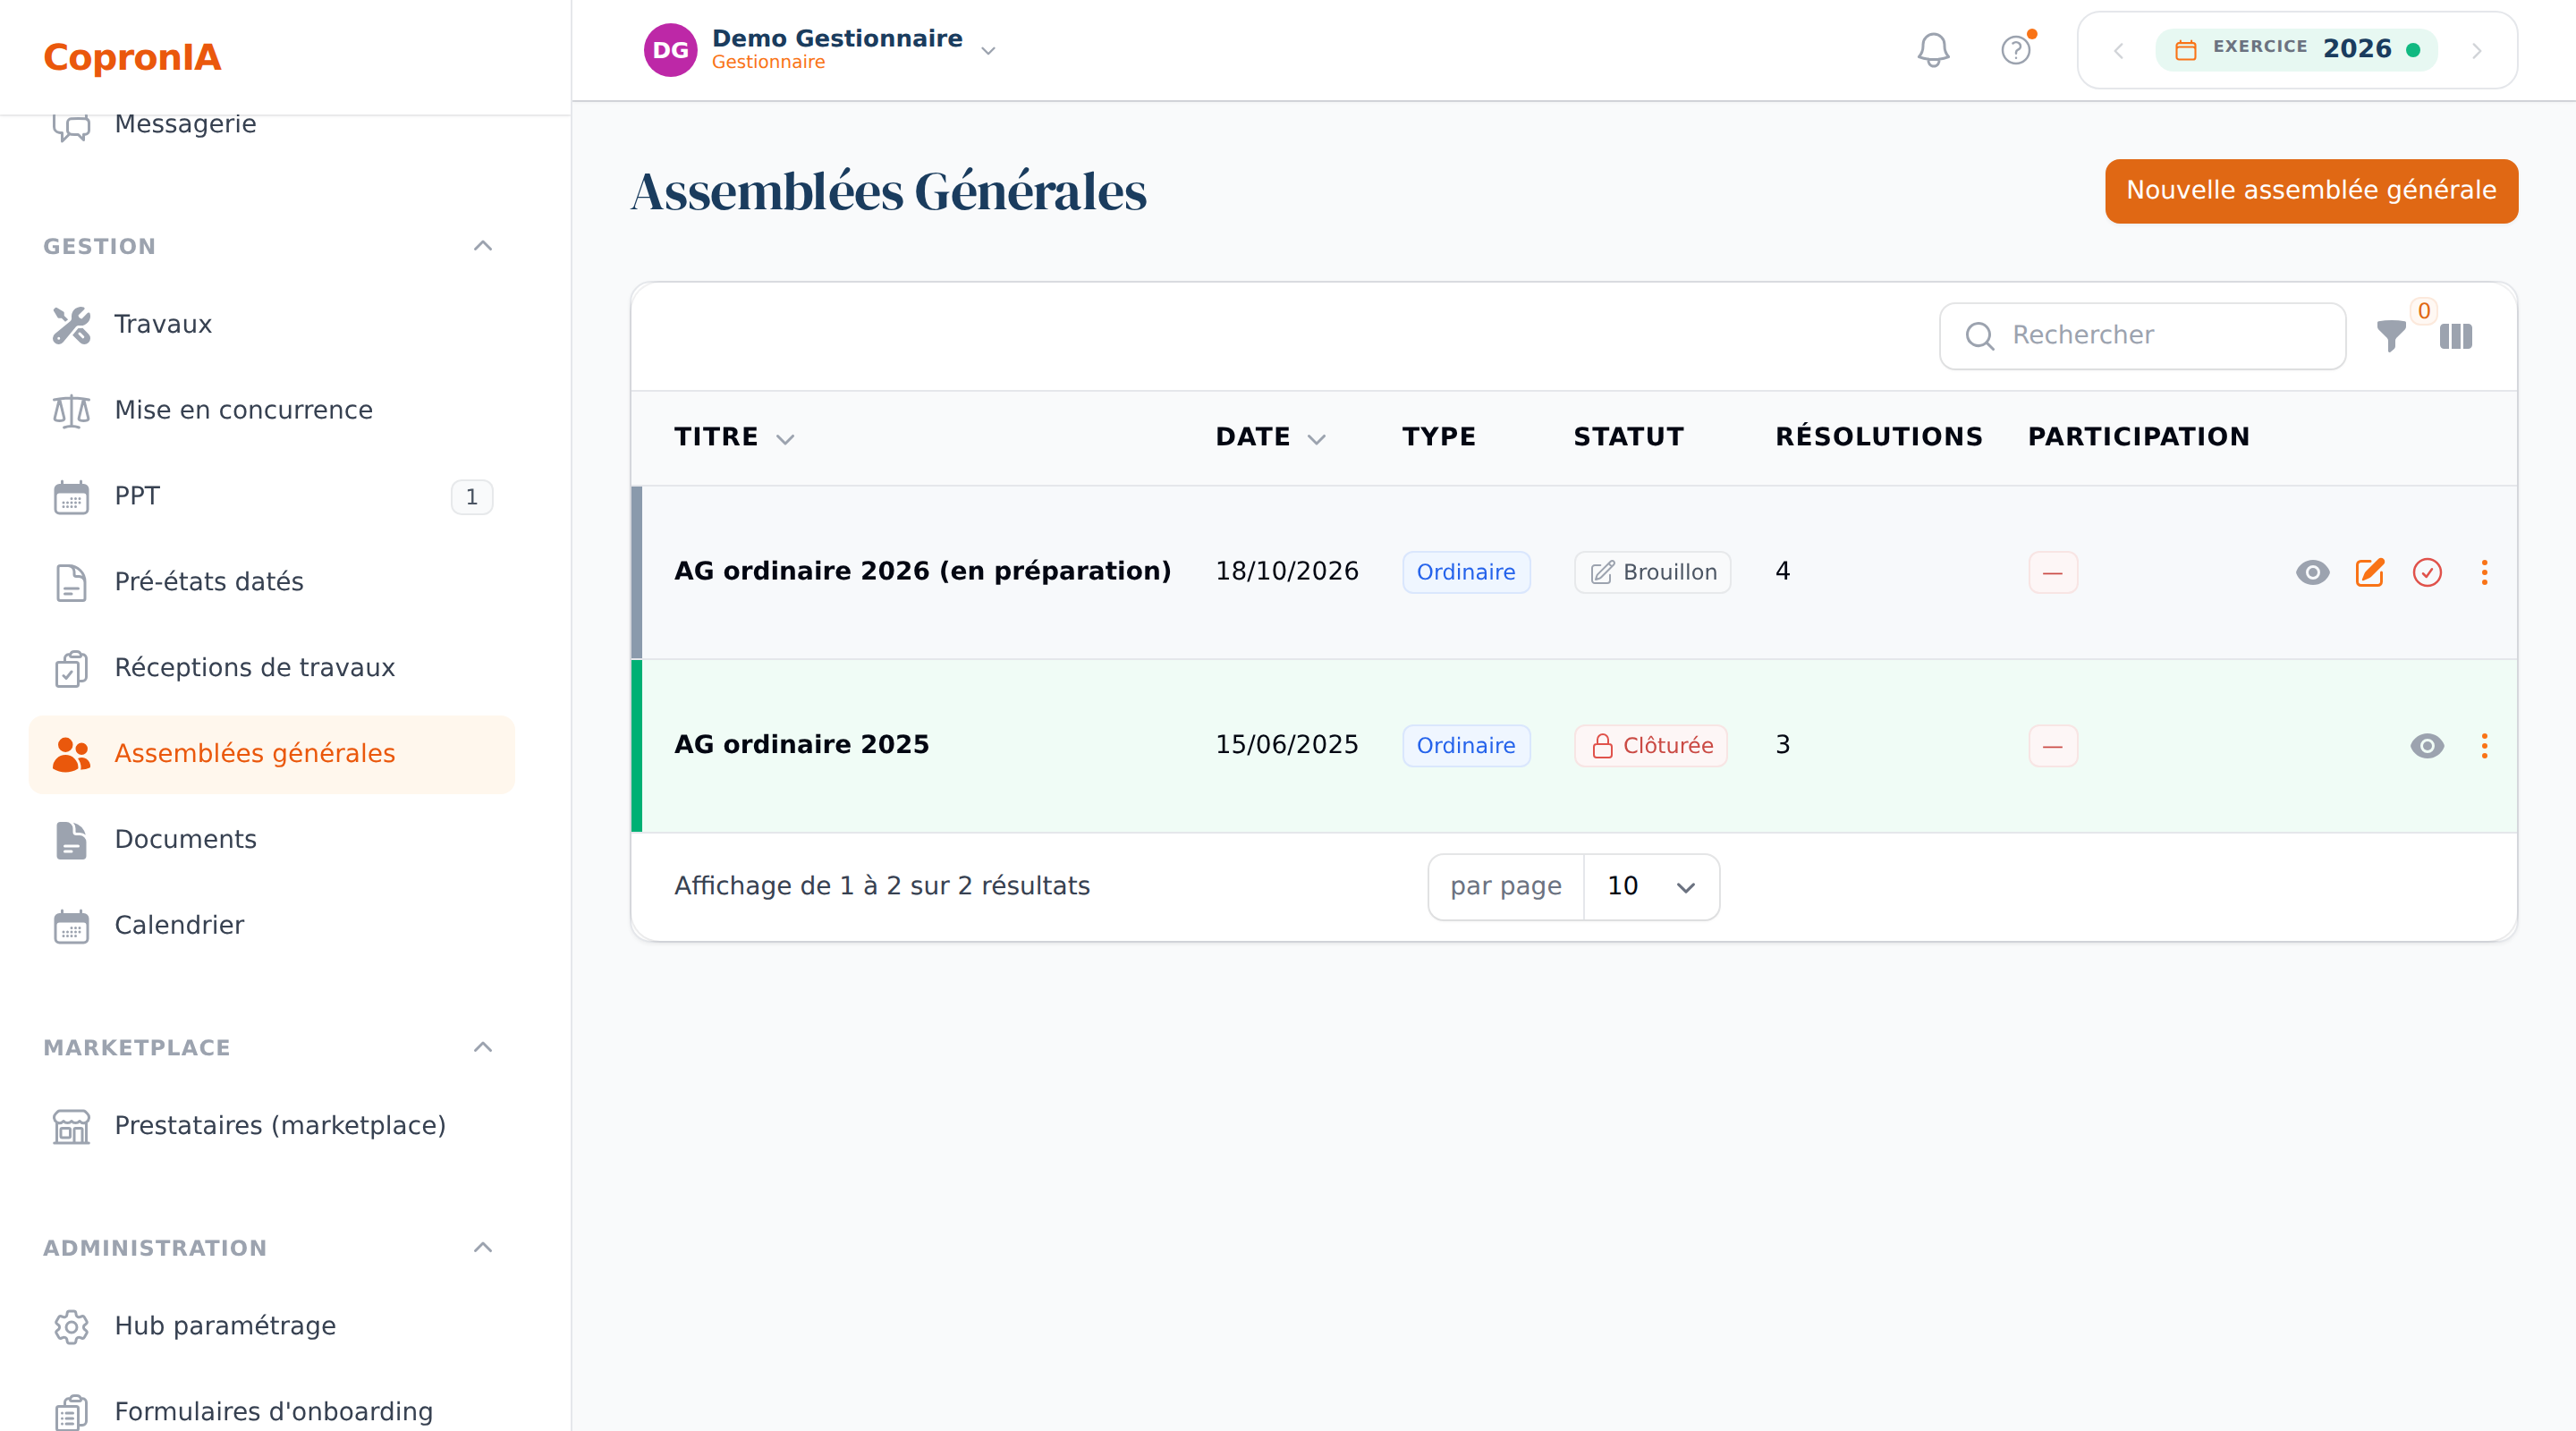Open Calendrier in sidebar
This screenshot has height=1431, width=2576.
271,926
